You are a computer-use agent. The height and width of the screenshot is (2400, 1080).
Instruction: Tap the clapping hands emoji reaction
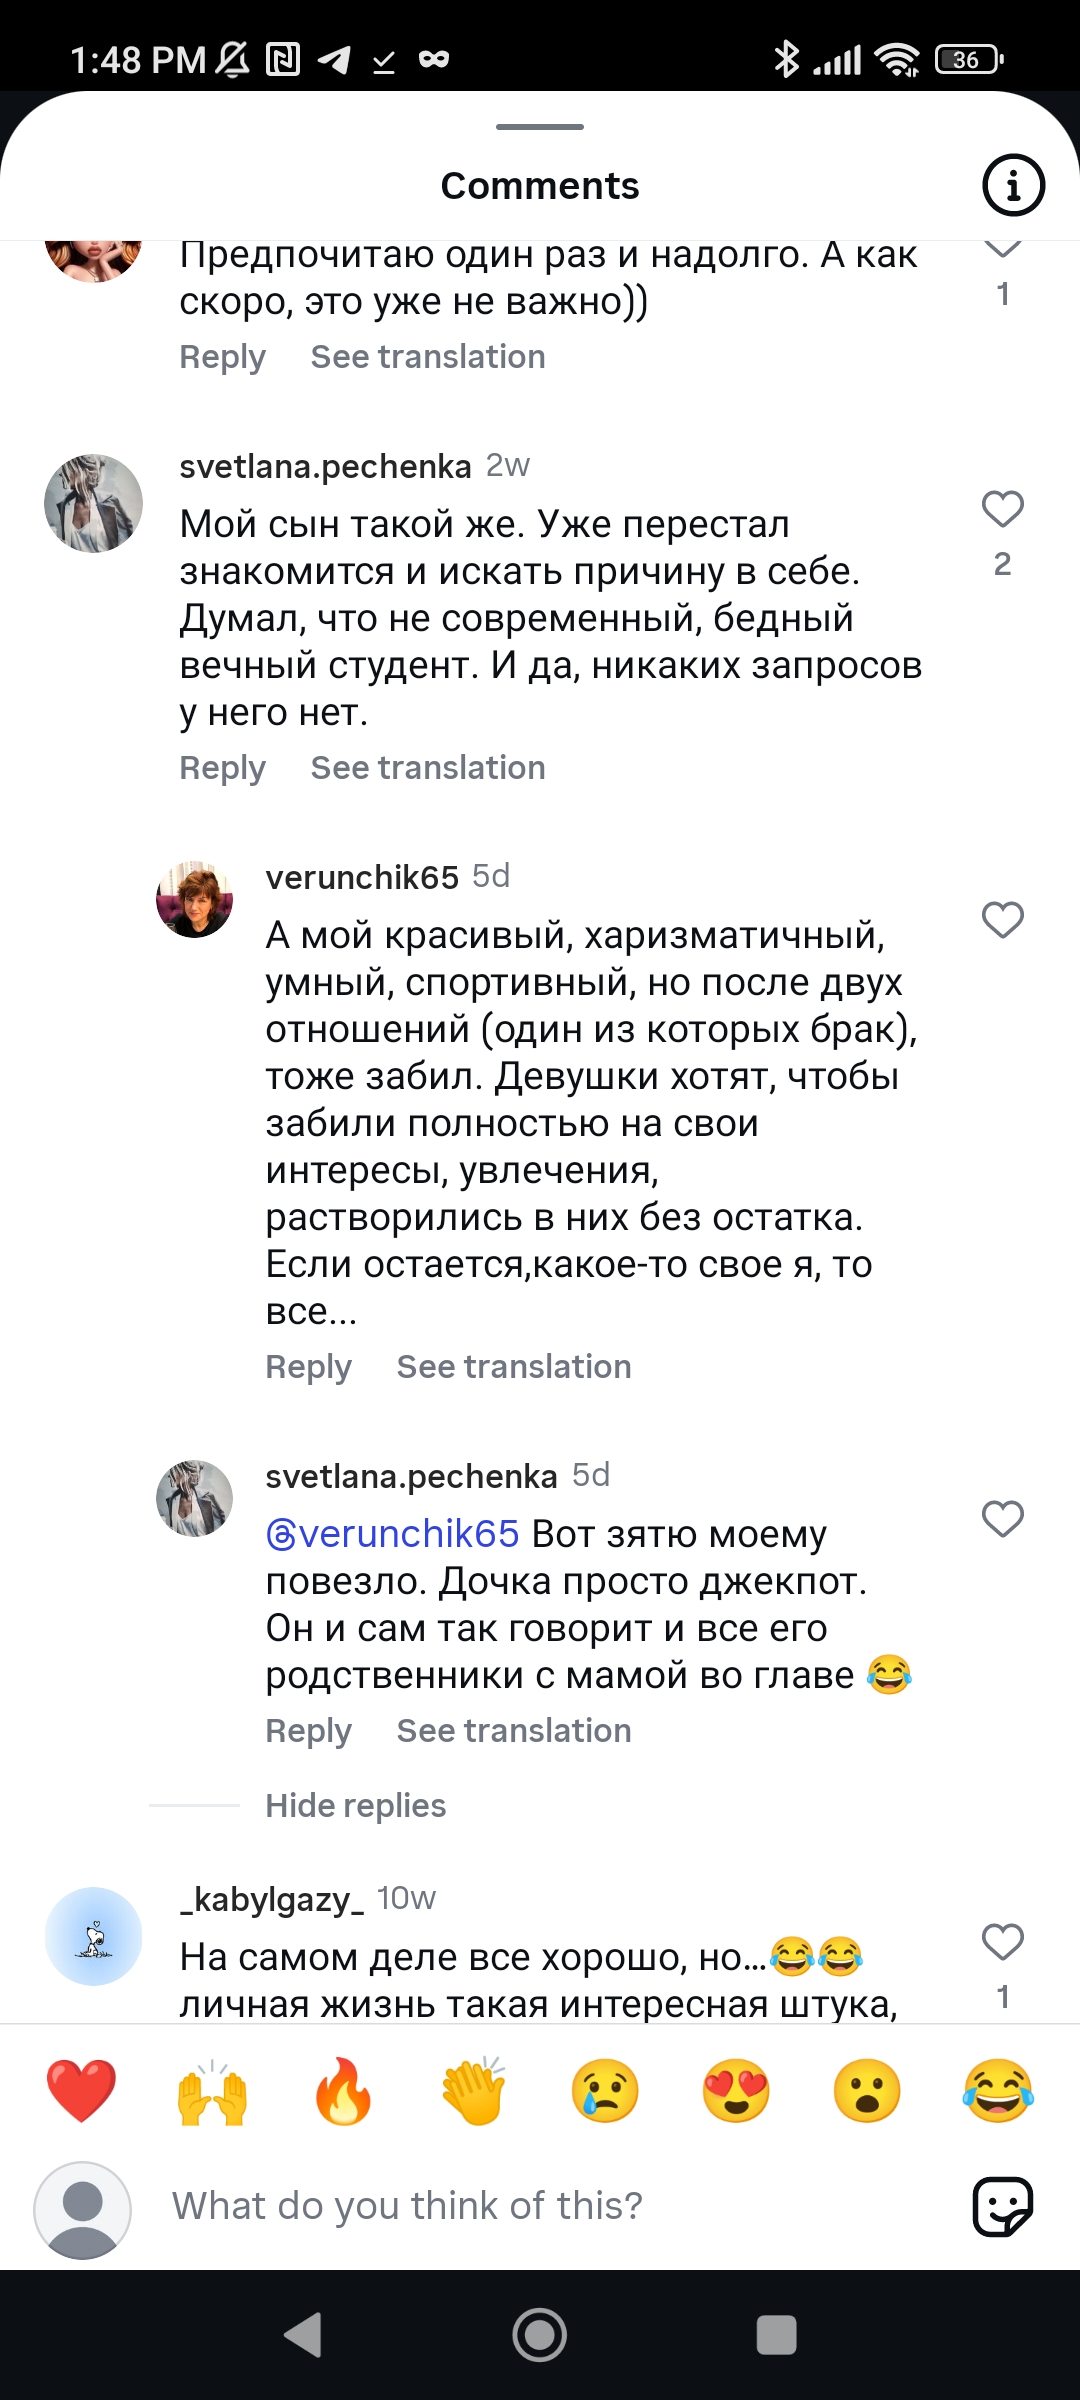474,2091
